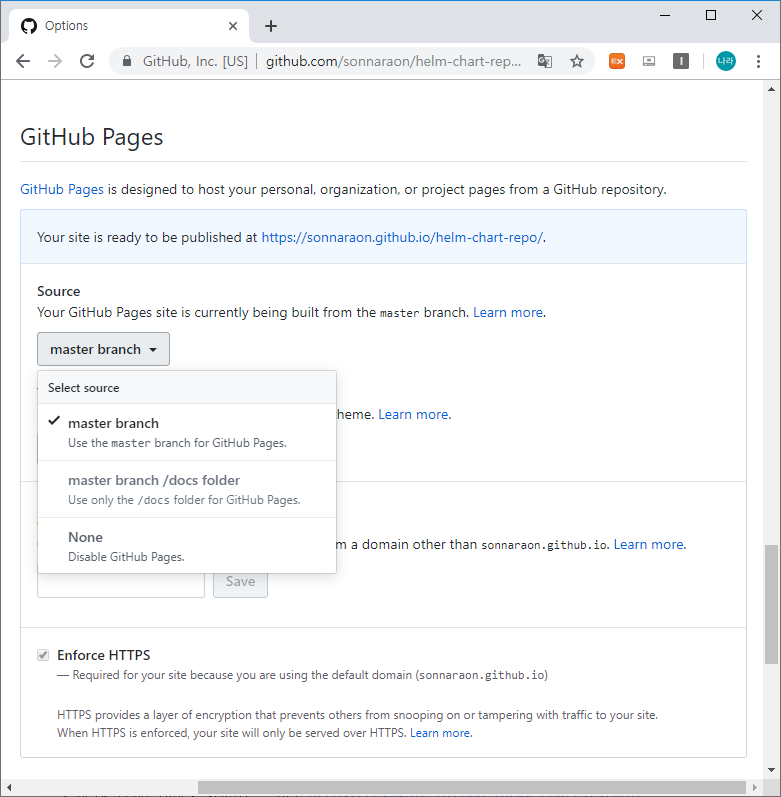The image size is (781, 797).
Task: Open the orange extension icon
Action: (617, 62)
